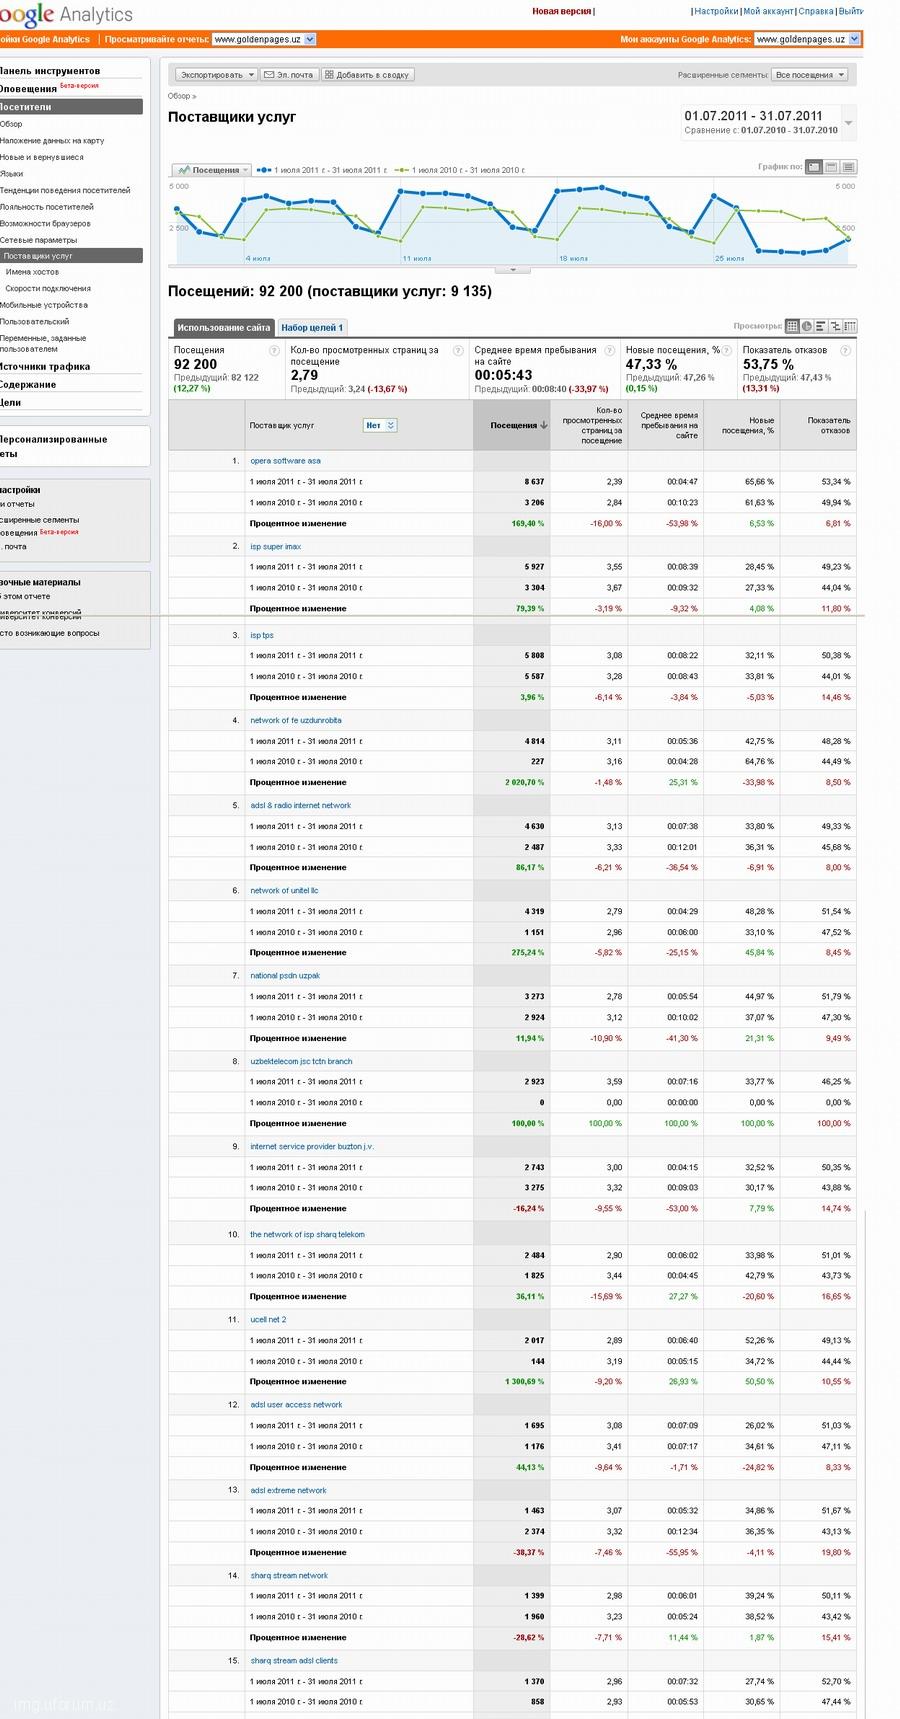Screen dimensions: 900x1719
Task: Choose the monthly graph view icon
Action: point(848,167)
